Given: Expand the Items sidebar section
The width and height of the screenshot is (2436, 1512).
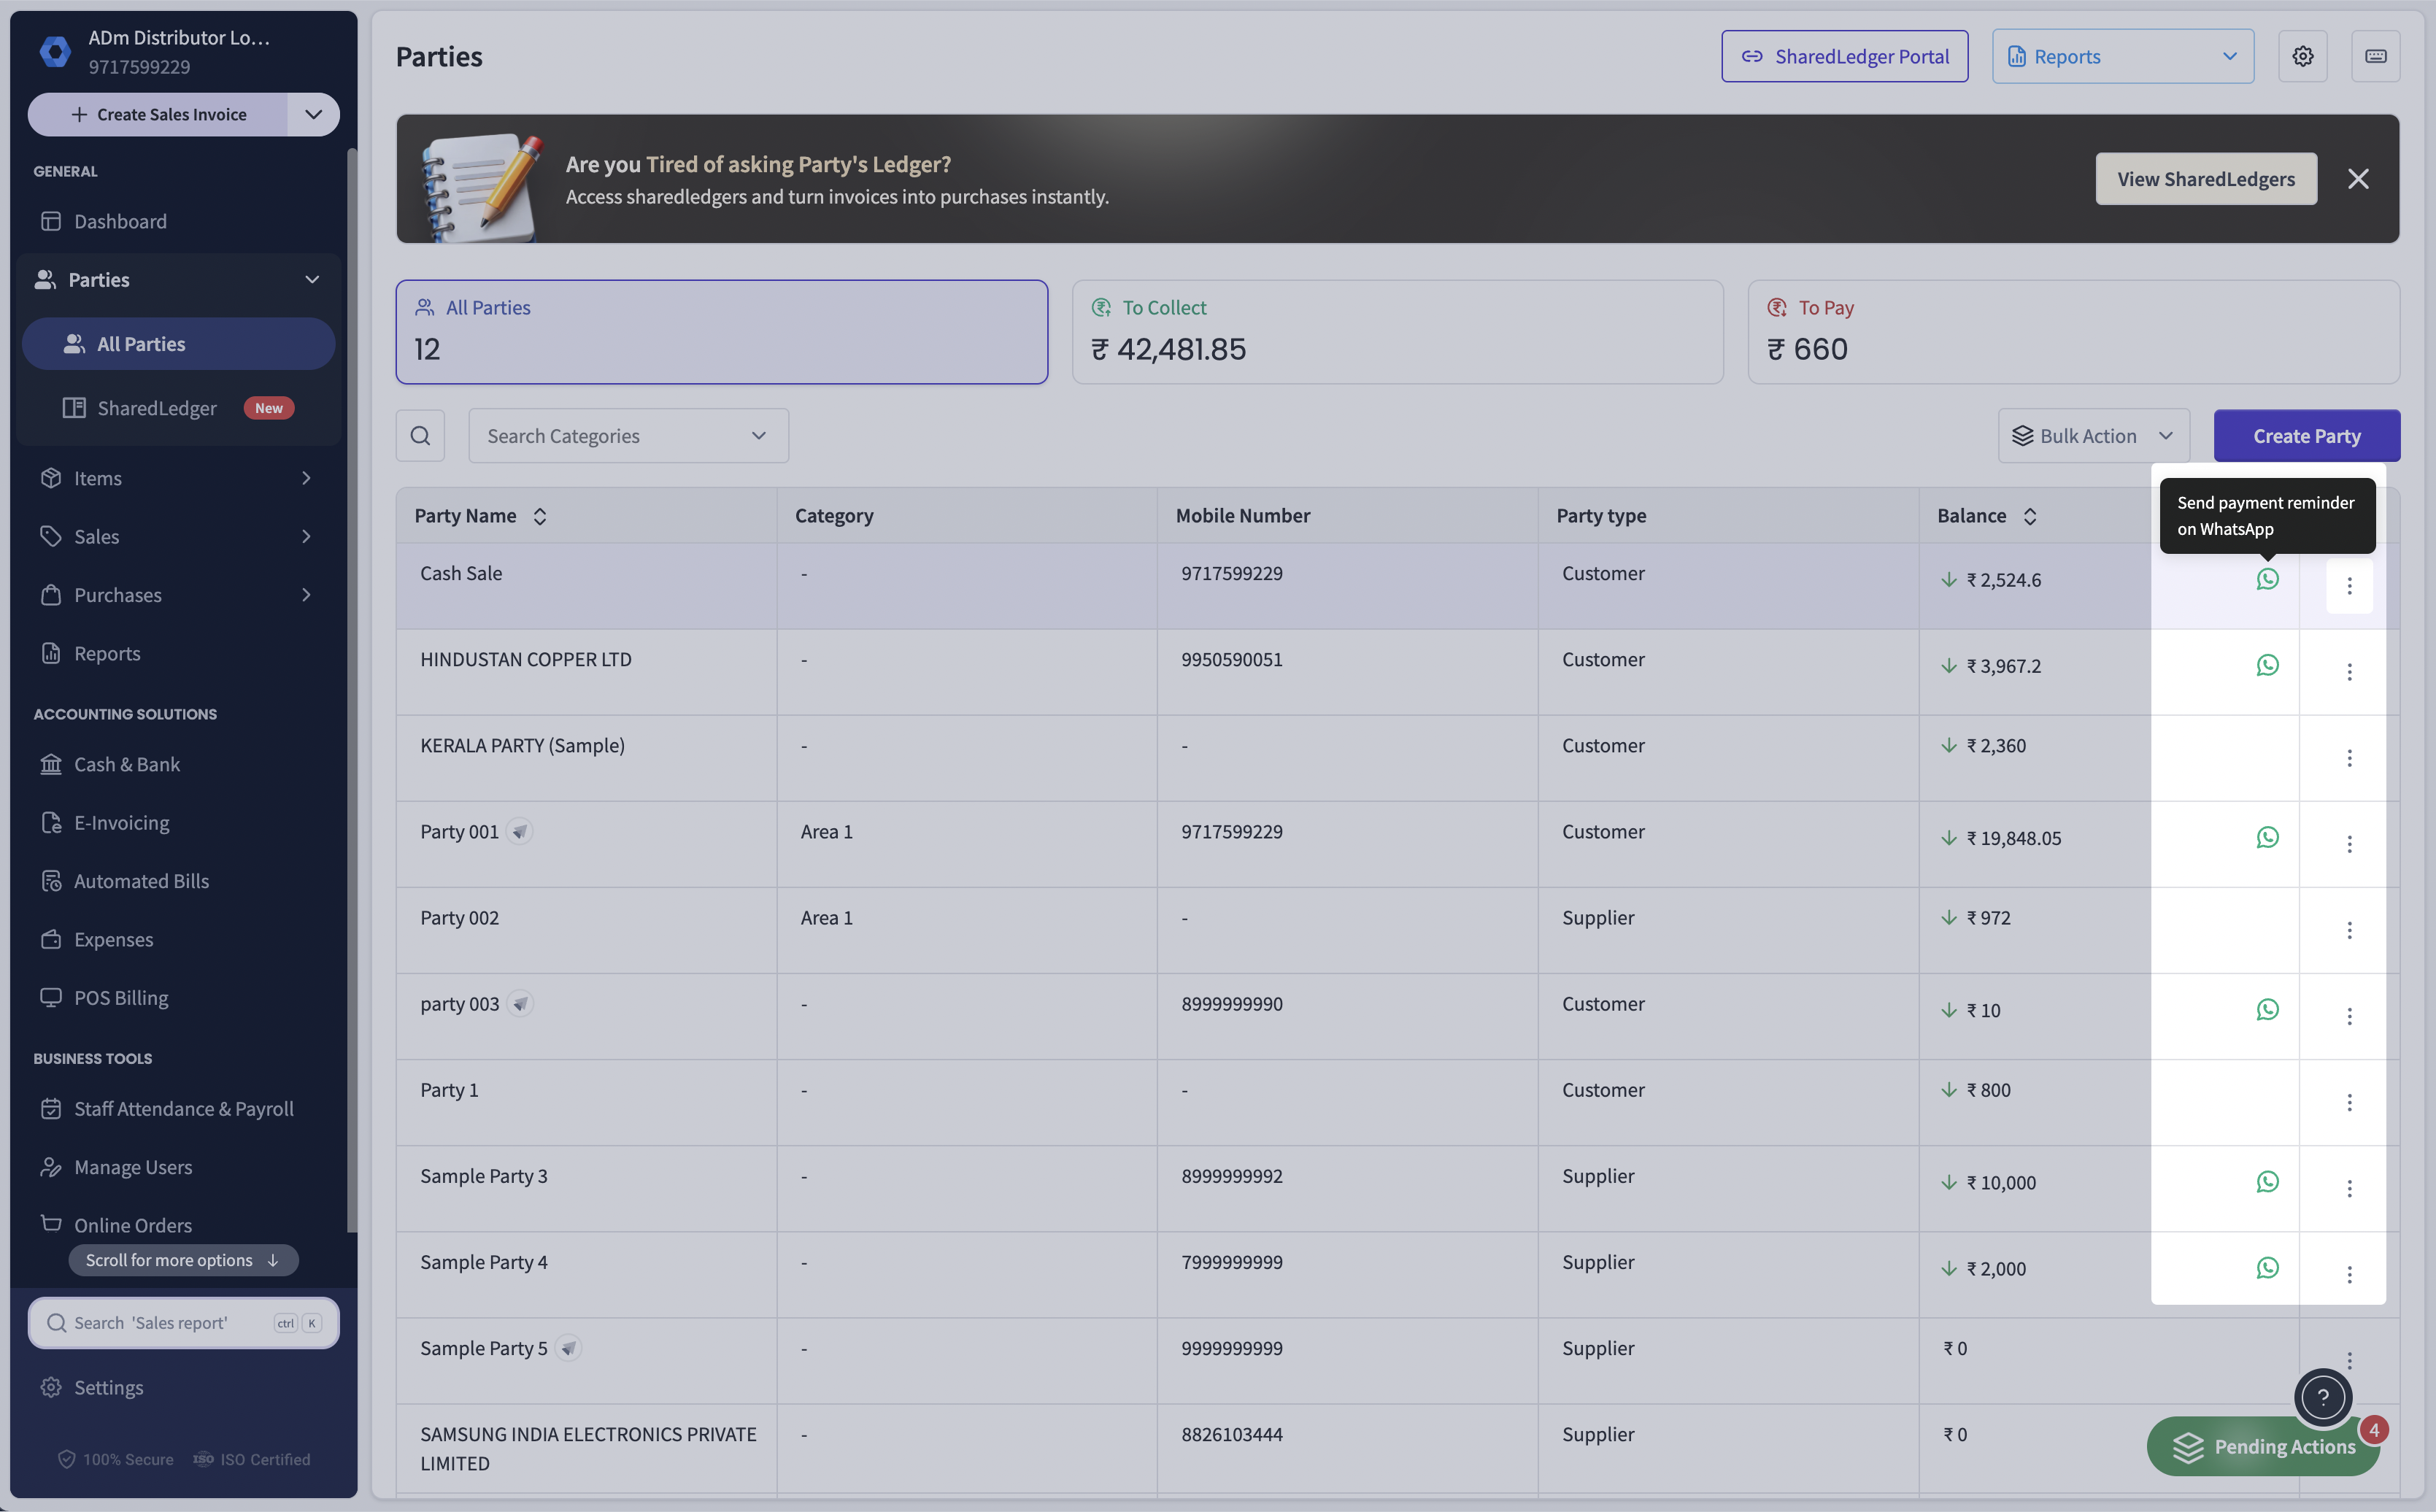Looking at the screenshot, I should 306,478.
